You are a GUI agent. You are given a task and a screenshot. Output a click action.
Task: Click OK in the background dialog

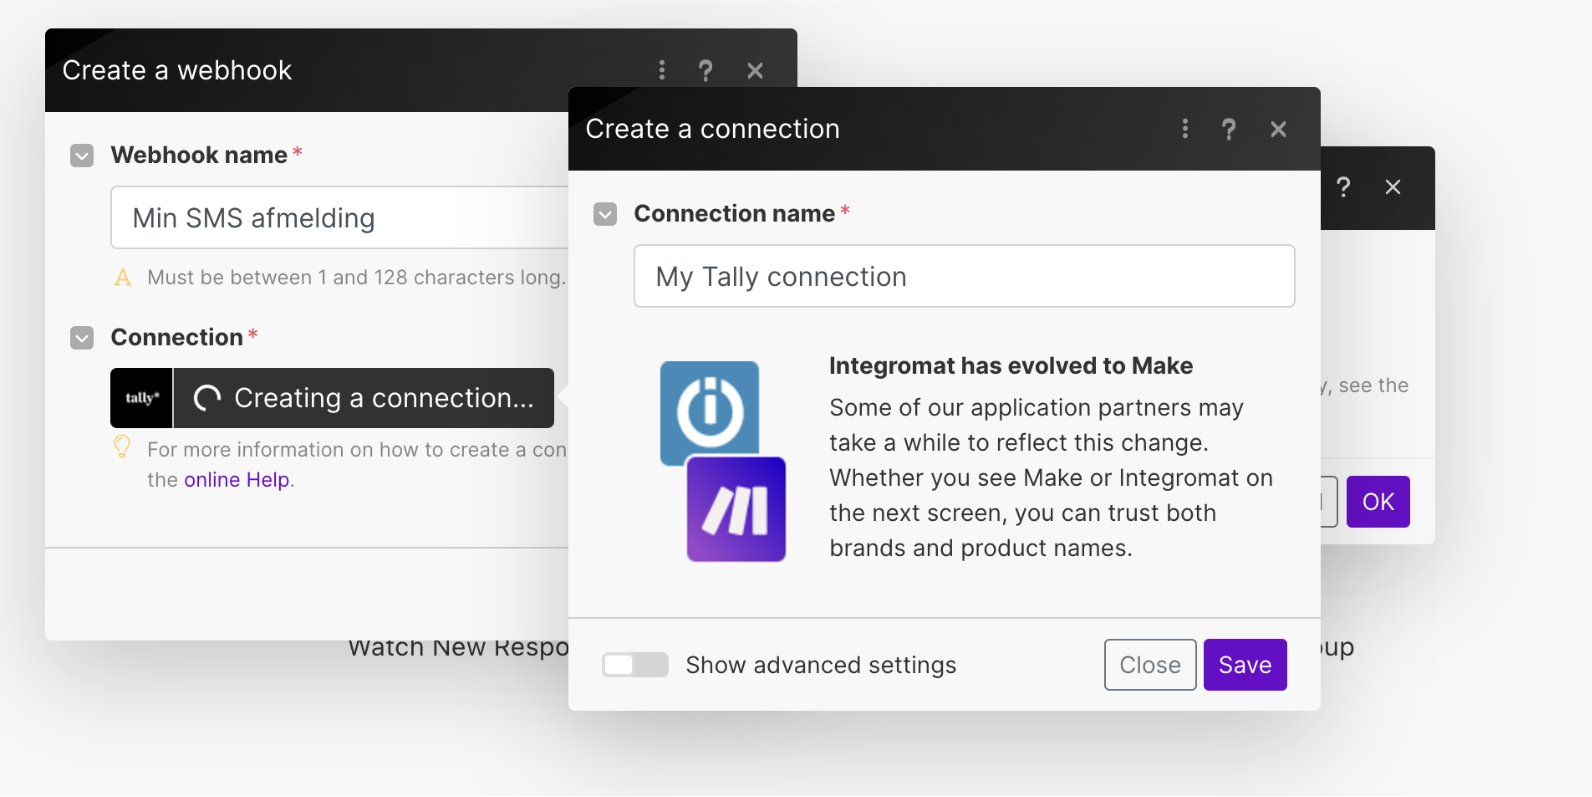click(x=1378, y=502)
